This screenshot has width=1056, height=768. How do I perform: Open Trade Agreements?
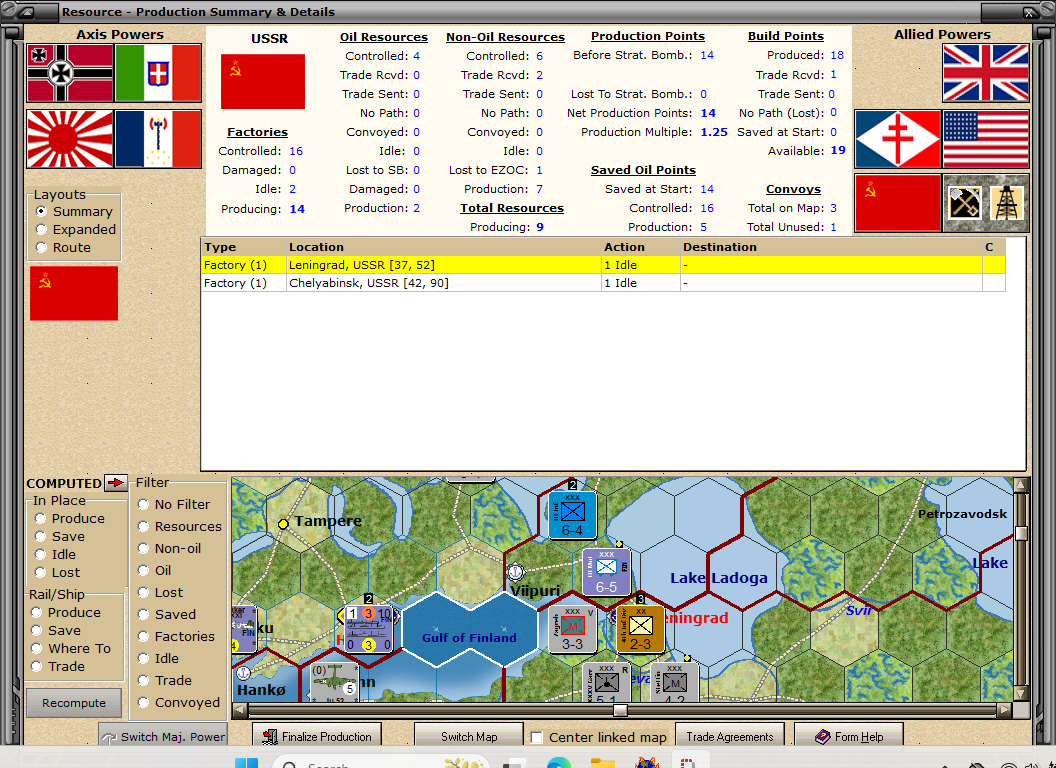coord(729,736)
